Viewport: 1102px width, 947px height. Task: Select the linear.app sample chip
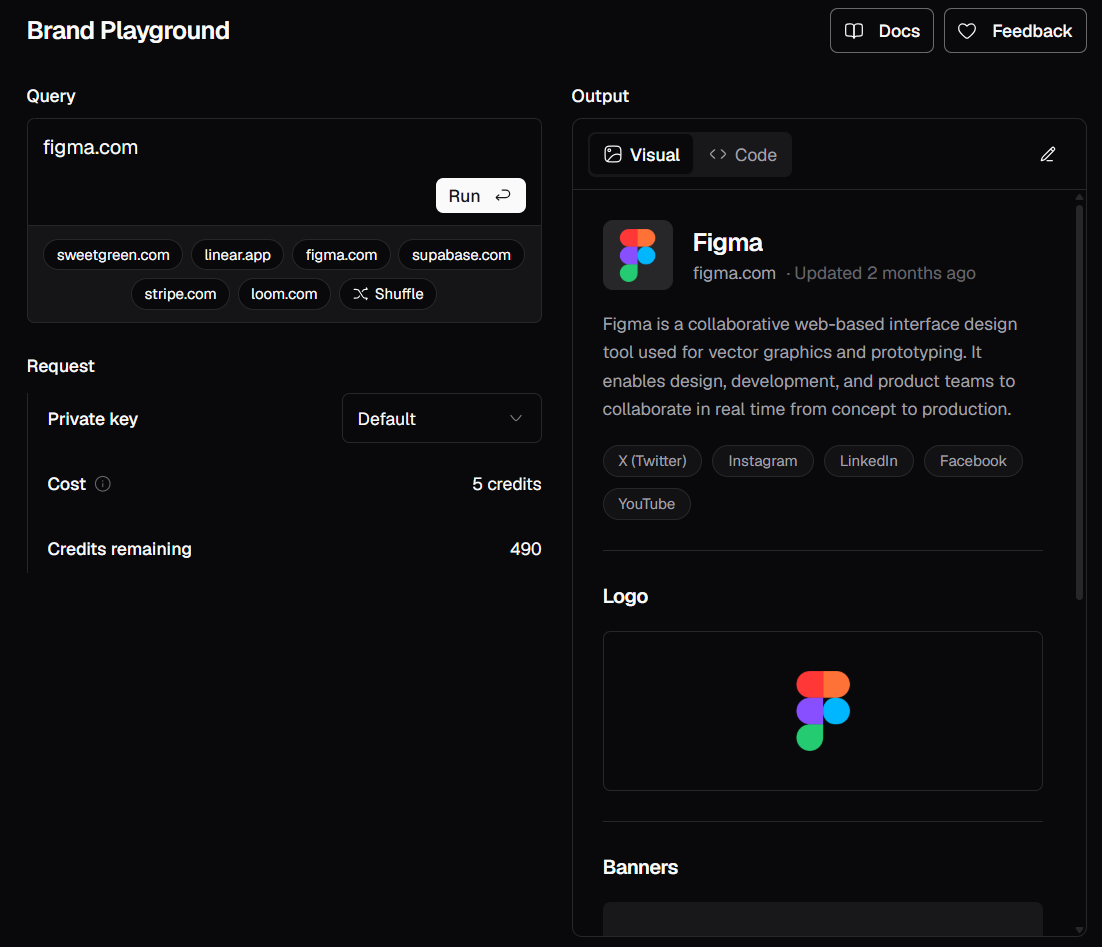click(238, 255)
